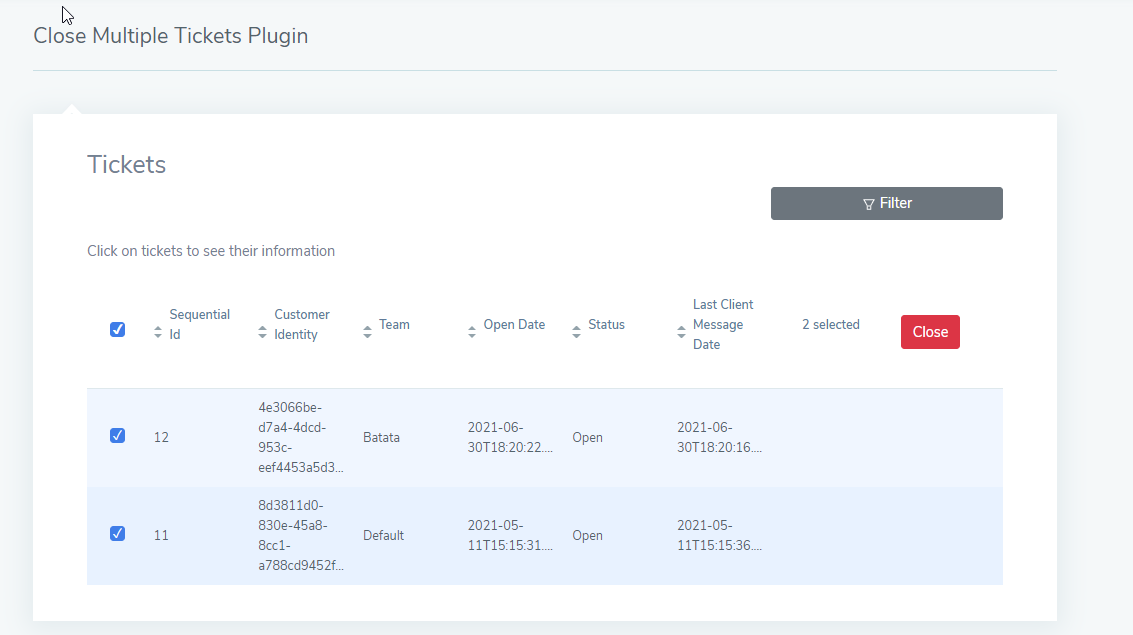Click the Sequential Id column header
This screenshot has height=635, width=1133.
[199, 324]
